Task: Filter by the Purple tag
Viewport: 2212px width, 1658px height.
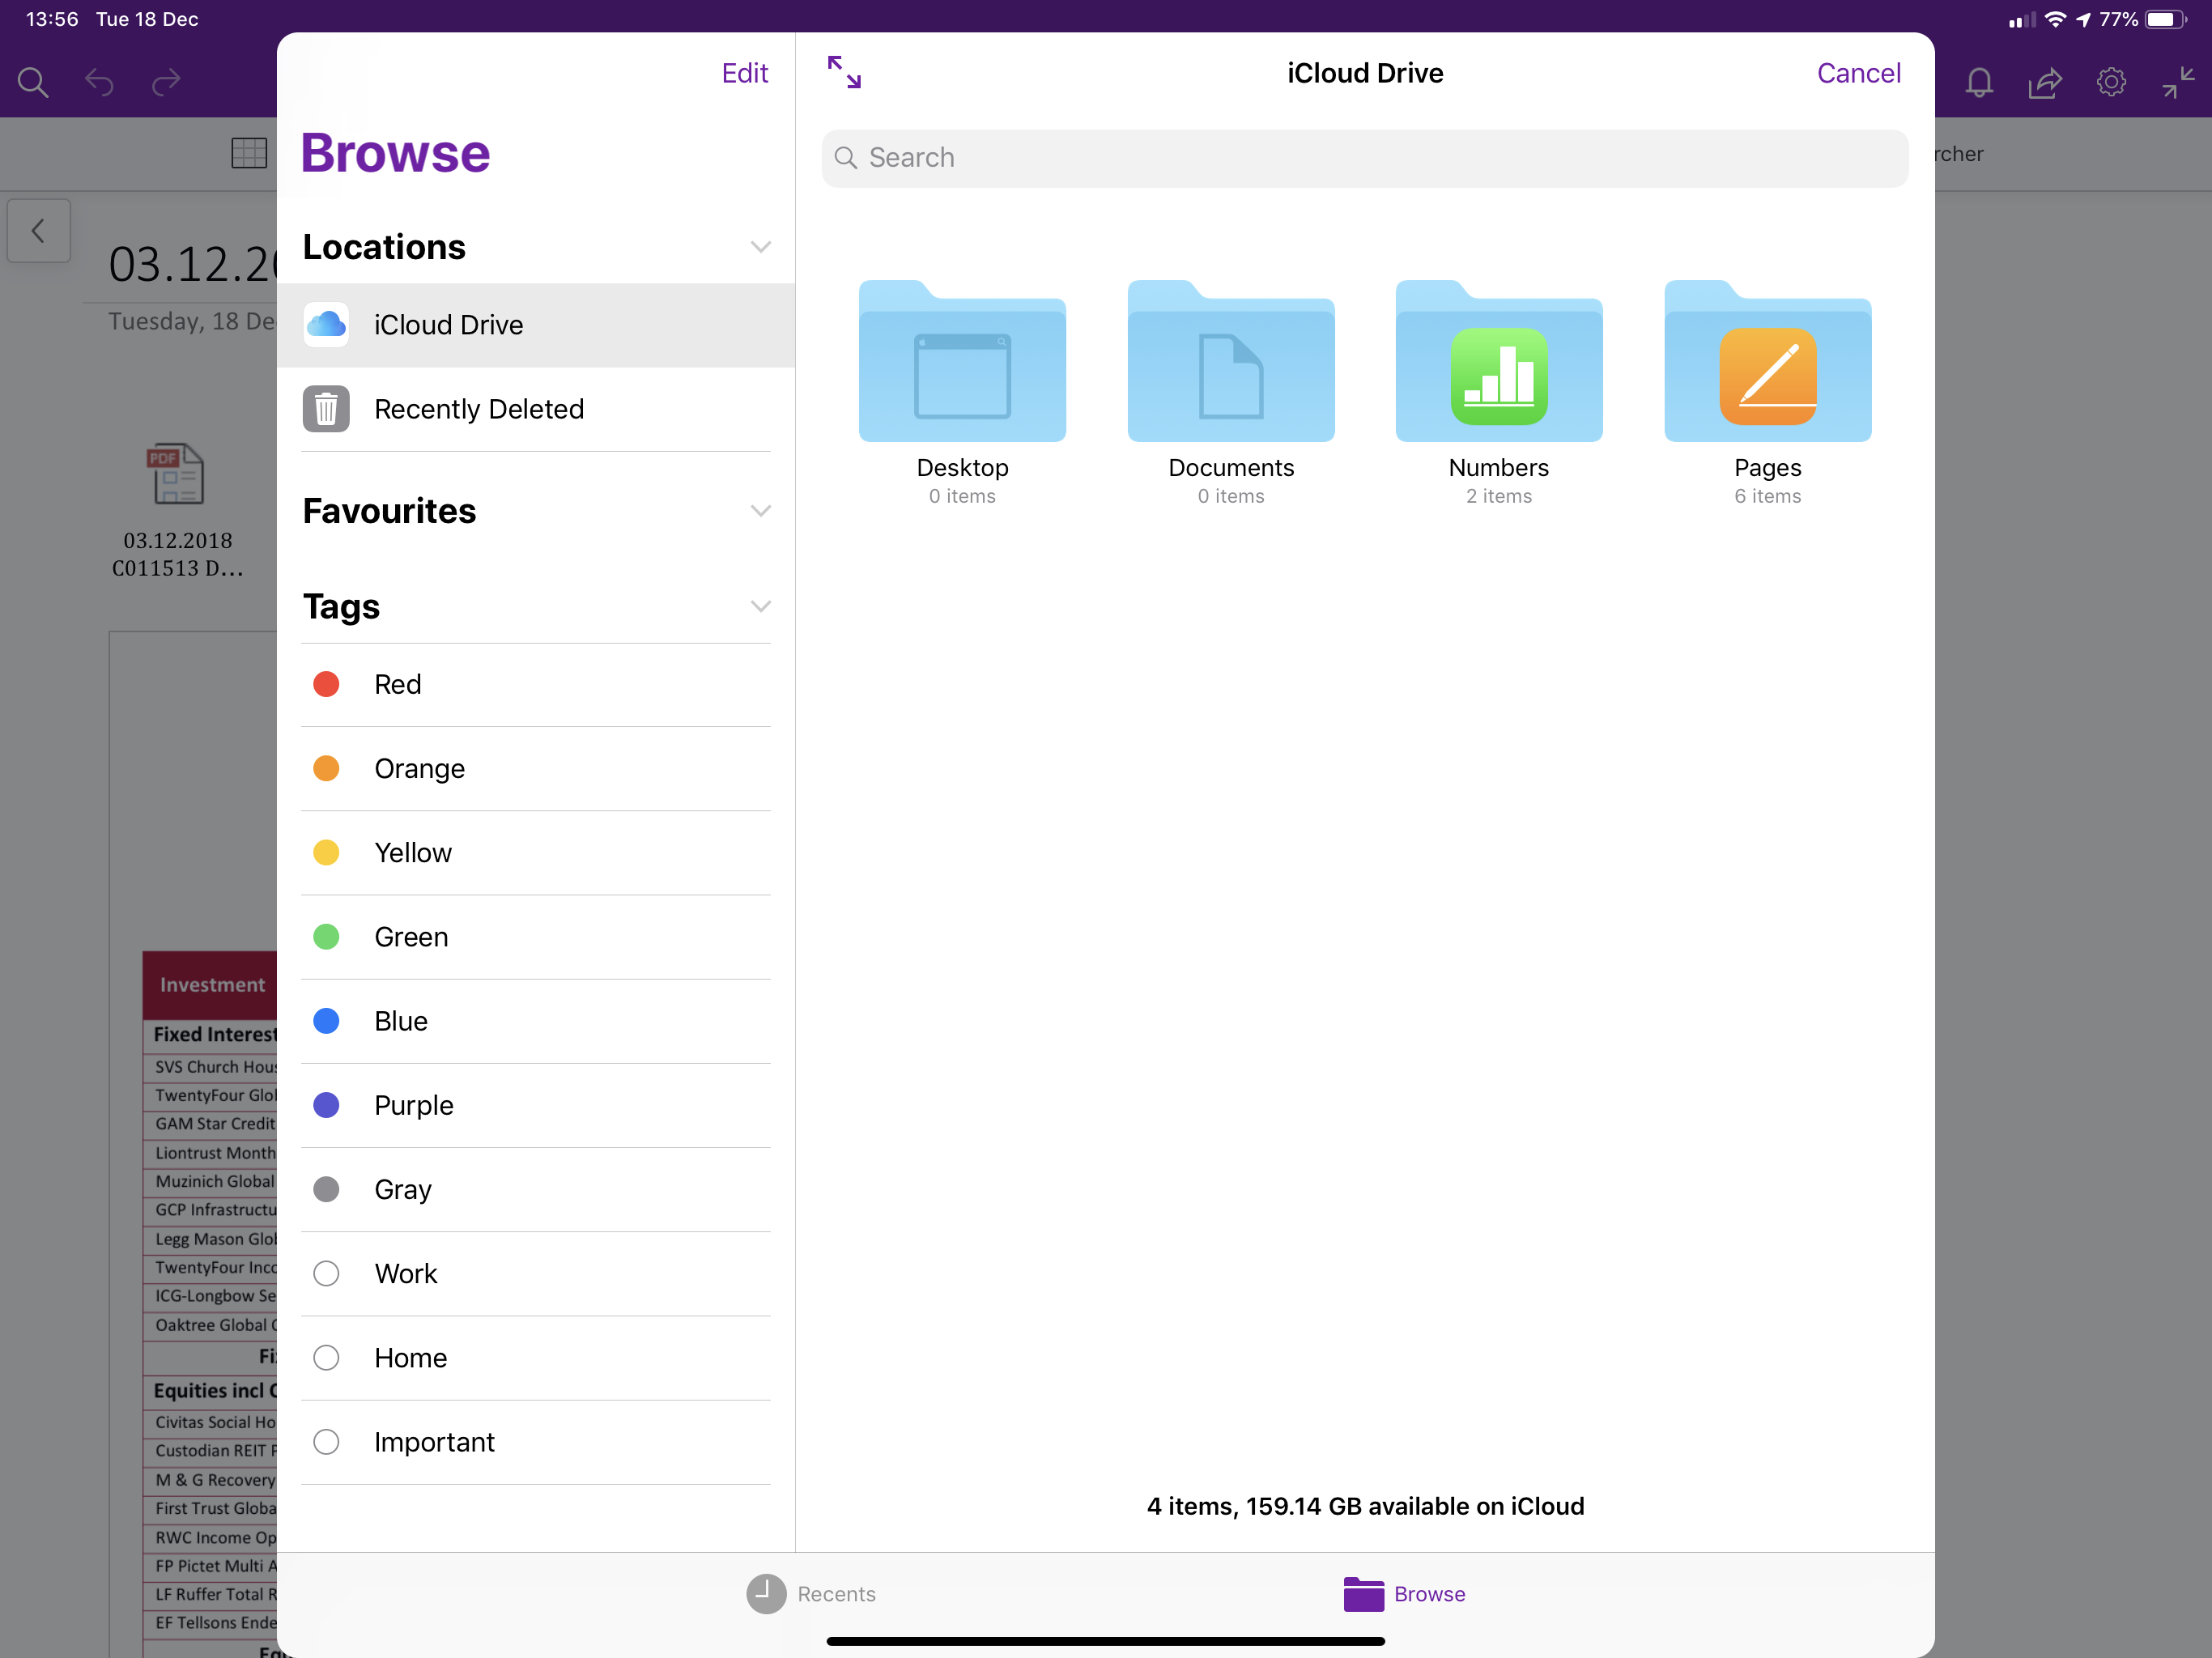Action: pos(536,1105)
